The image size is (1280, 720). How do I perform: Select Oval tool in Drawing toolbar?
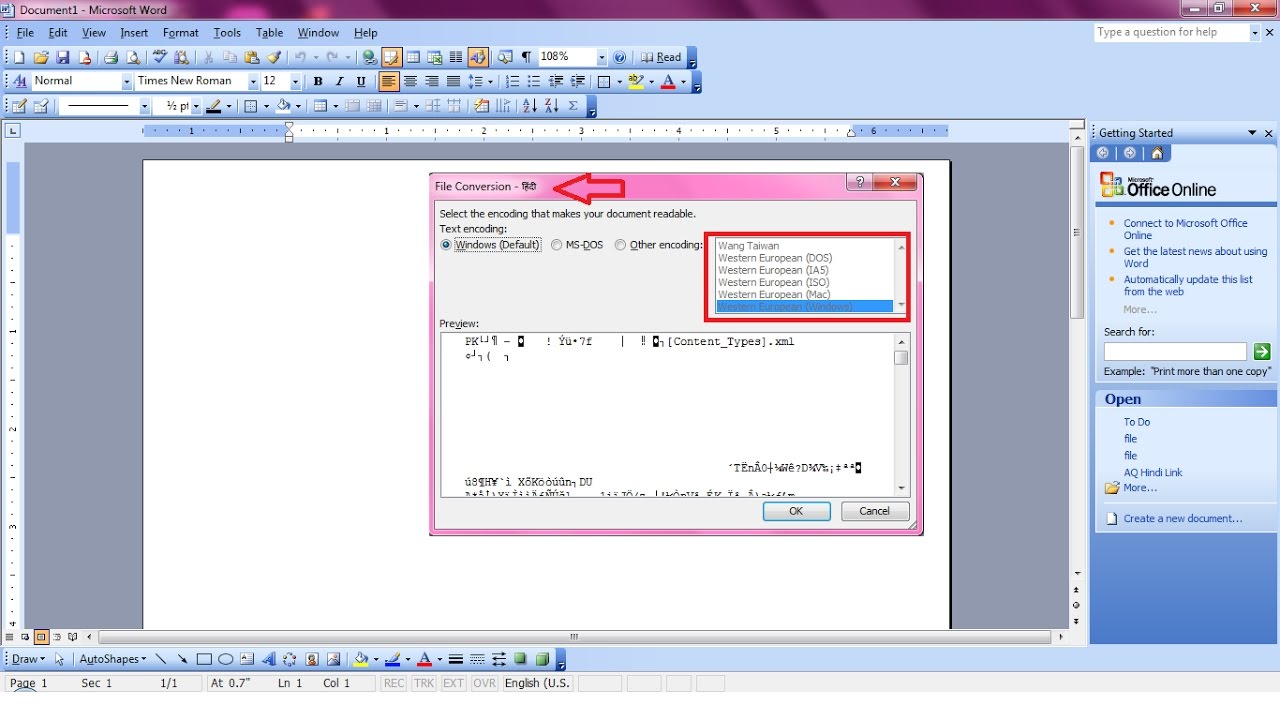point(226,660)
